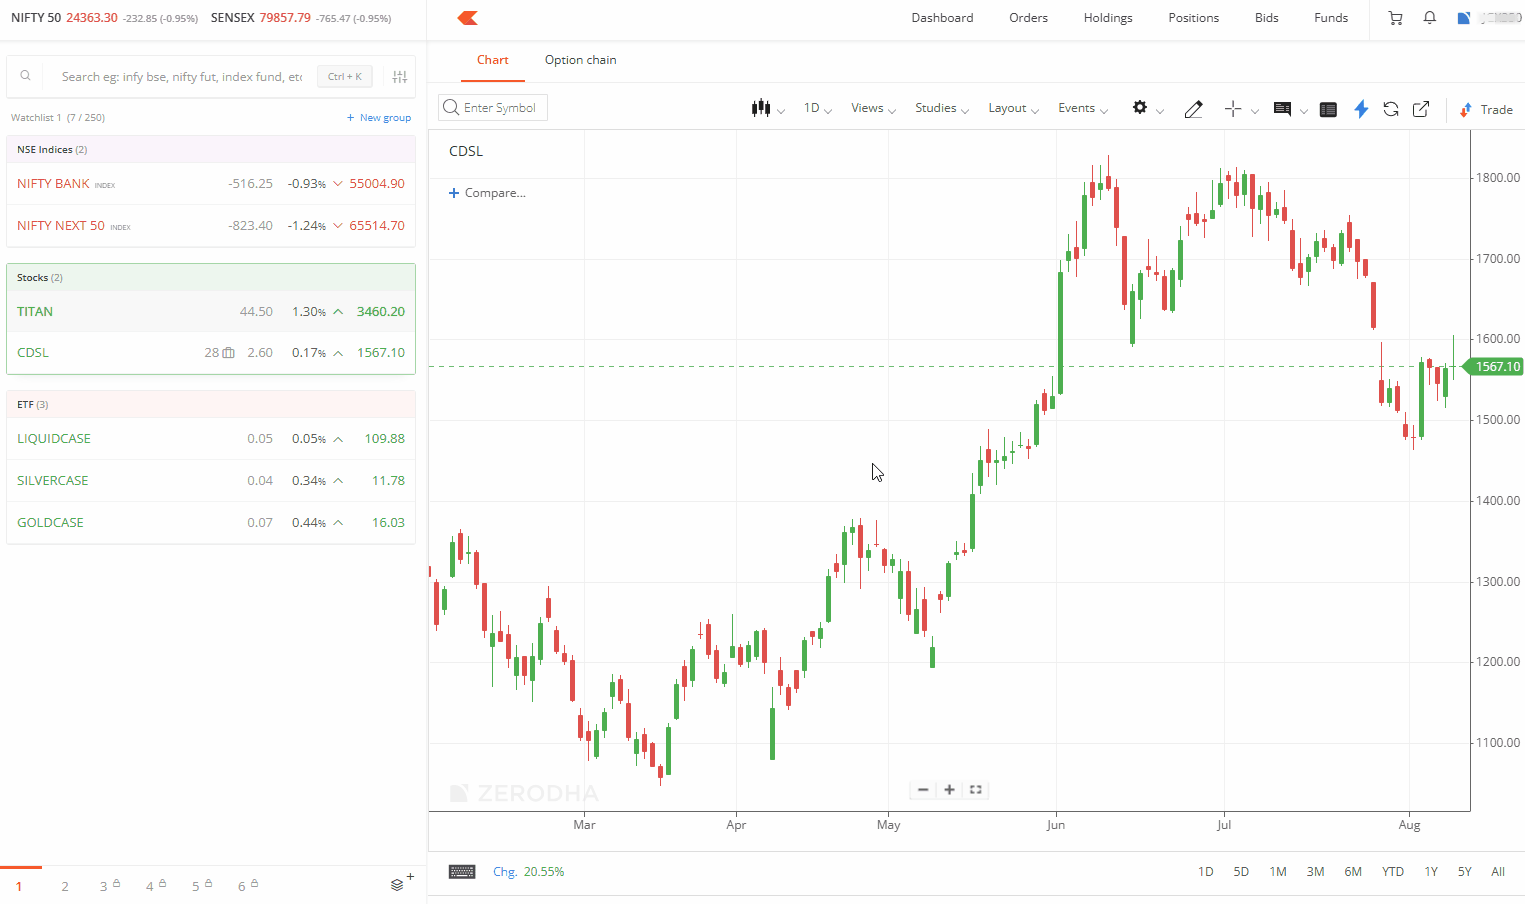Open the notifications bell
The width and height of the screenshot is (1525, 904).
pyautogui.click(x=1430, y=18)
